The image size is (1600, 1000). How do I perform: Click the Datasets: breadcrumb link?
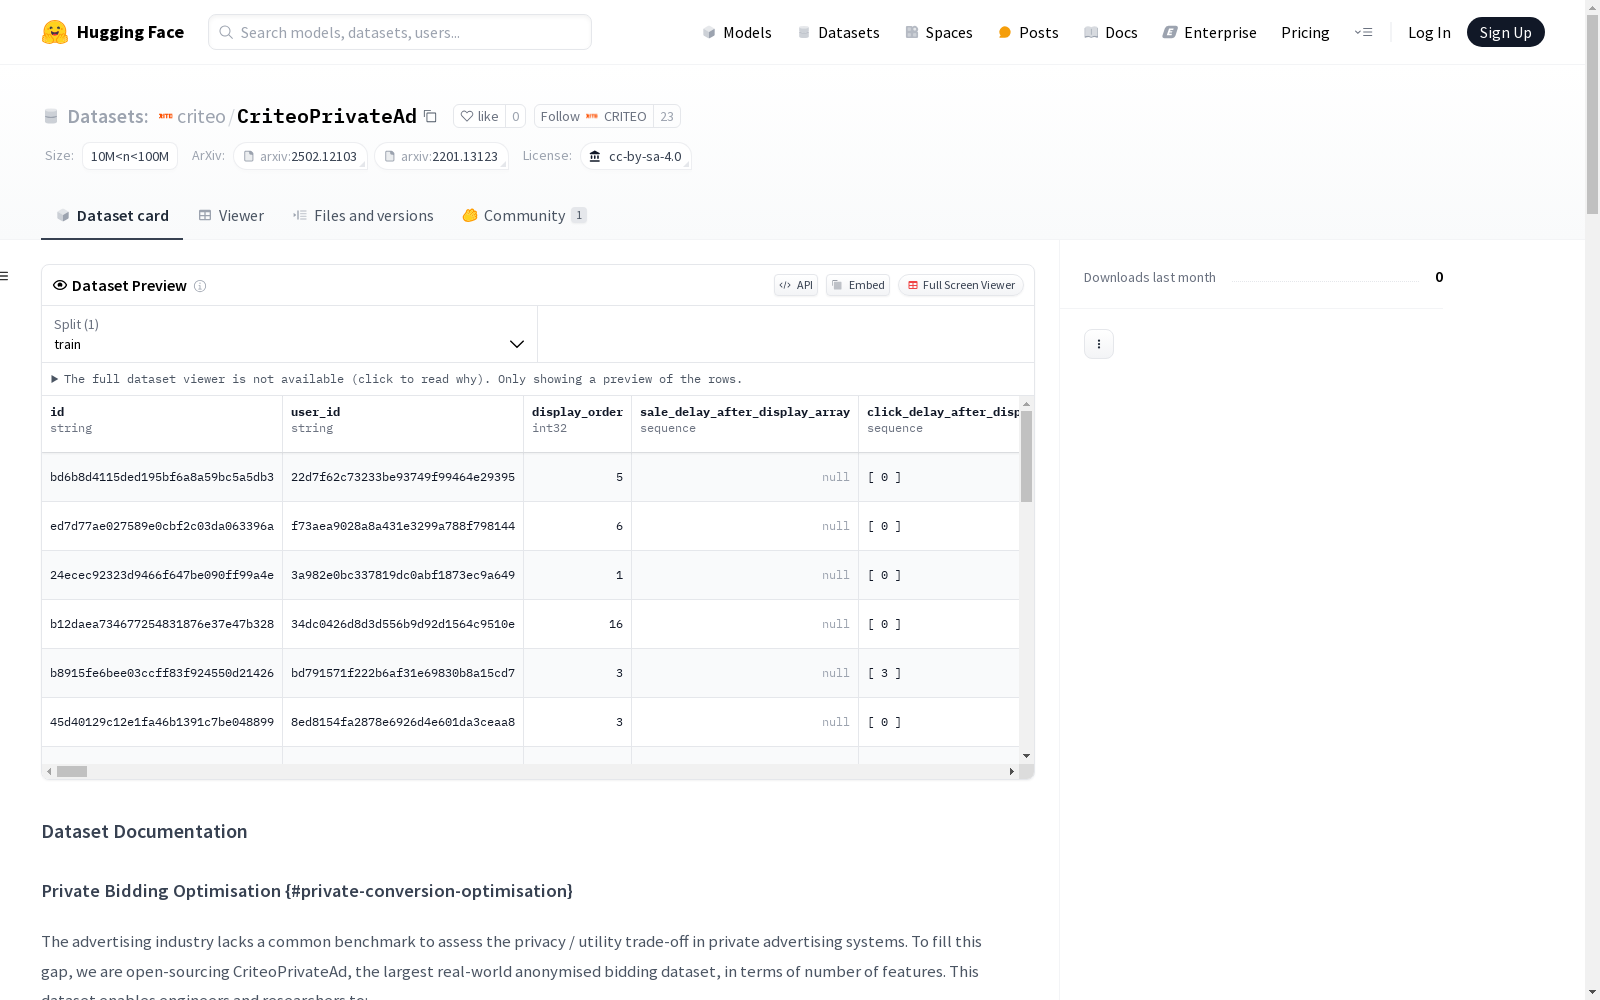(108, 116)
